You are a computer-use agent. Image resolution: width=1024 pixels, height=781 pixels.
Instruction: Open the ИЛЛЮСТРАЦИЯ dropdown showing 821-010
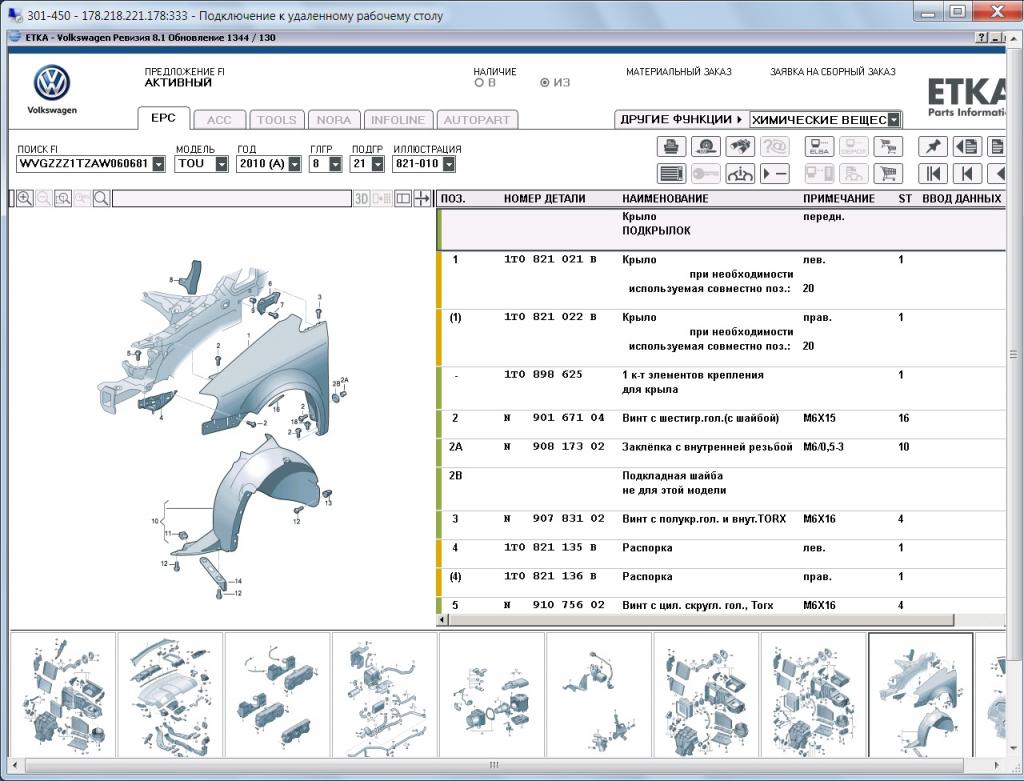(x=449, y=164)
